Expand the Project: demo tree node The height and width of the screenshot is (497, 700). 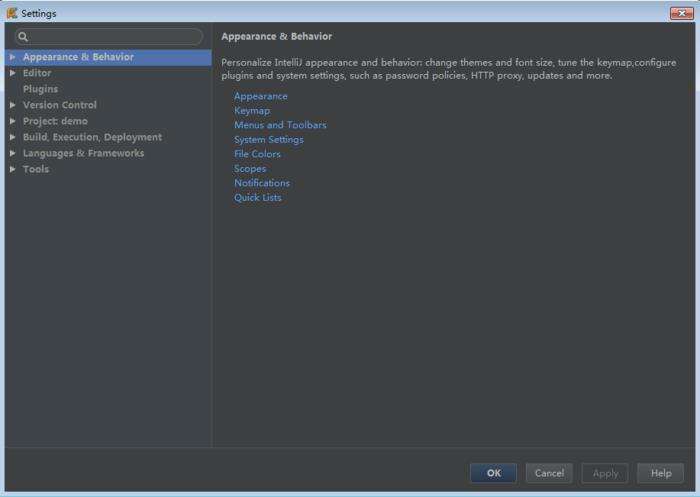pyautogui.click(x=12, y=121)
